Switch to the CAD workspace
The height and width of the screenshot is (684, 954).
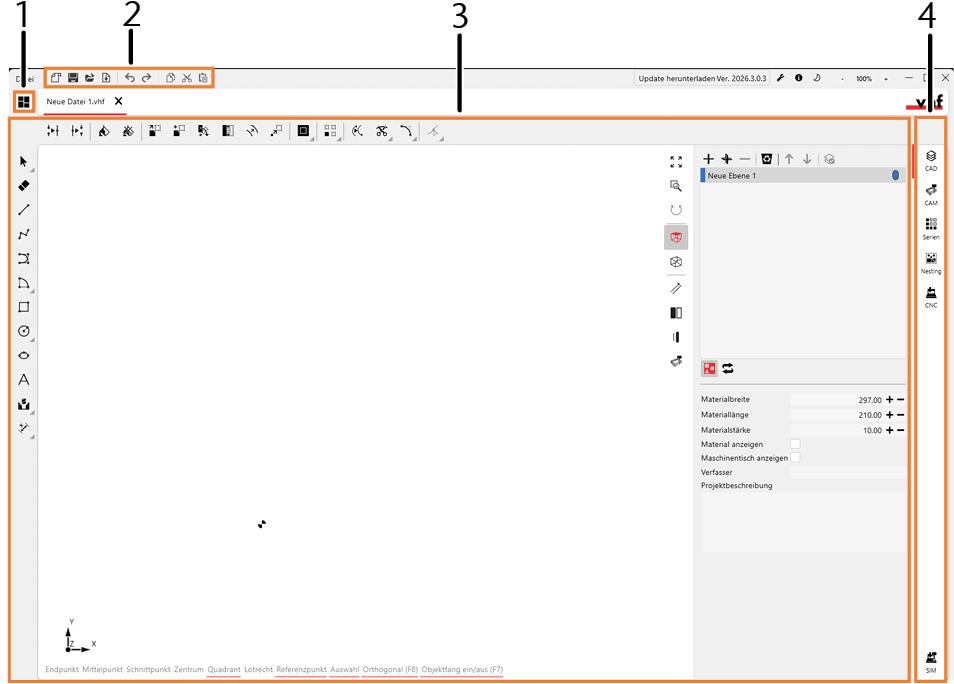931,160
